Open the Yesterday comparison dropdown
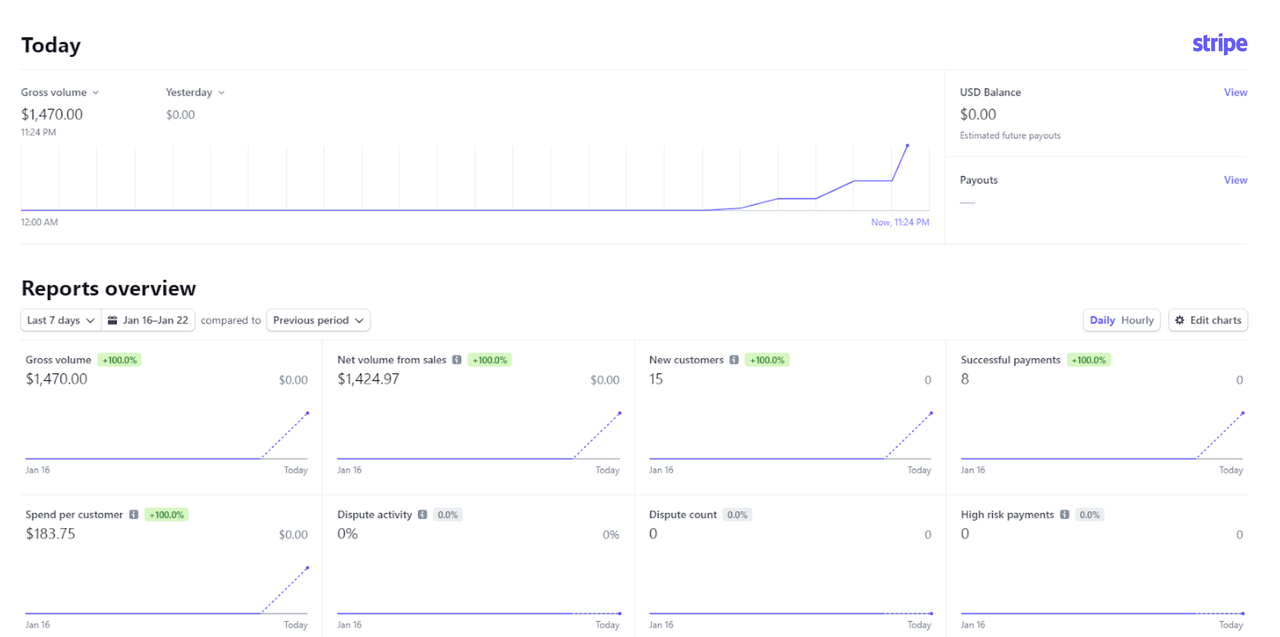The image size is (1280, 637). point(195,93)
